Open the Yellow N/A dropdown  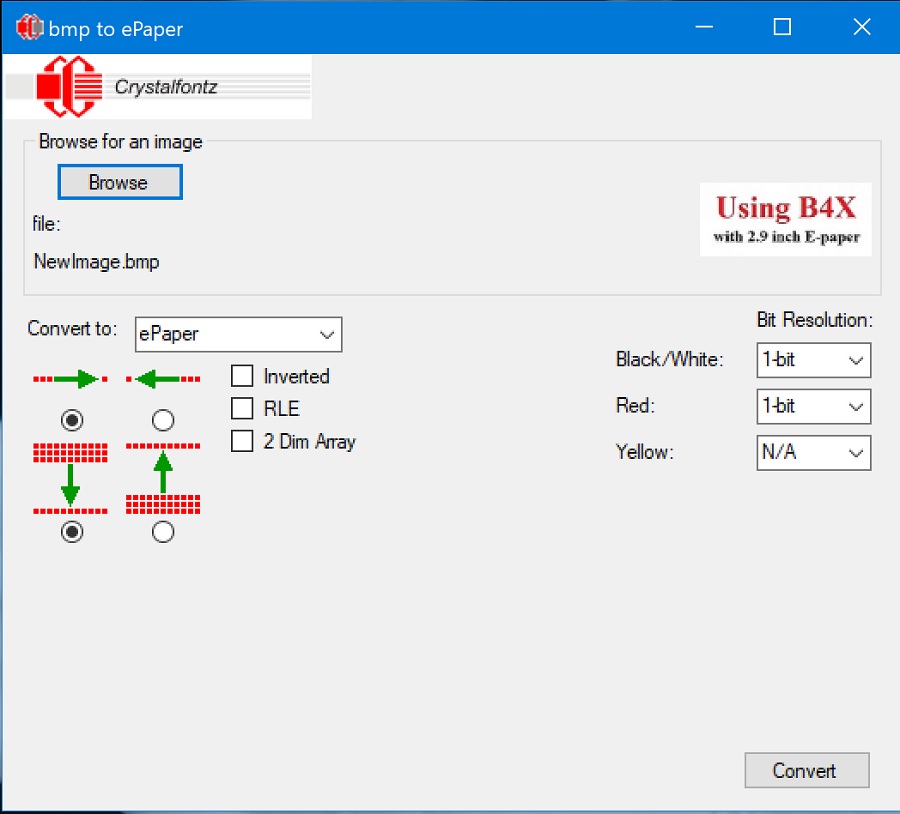(x=813, y=453)
